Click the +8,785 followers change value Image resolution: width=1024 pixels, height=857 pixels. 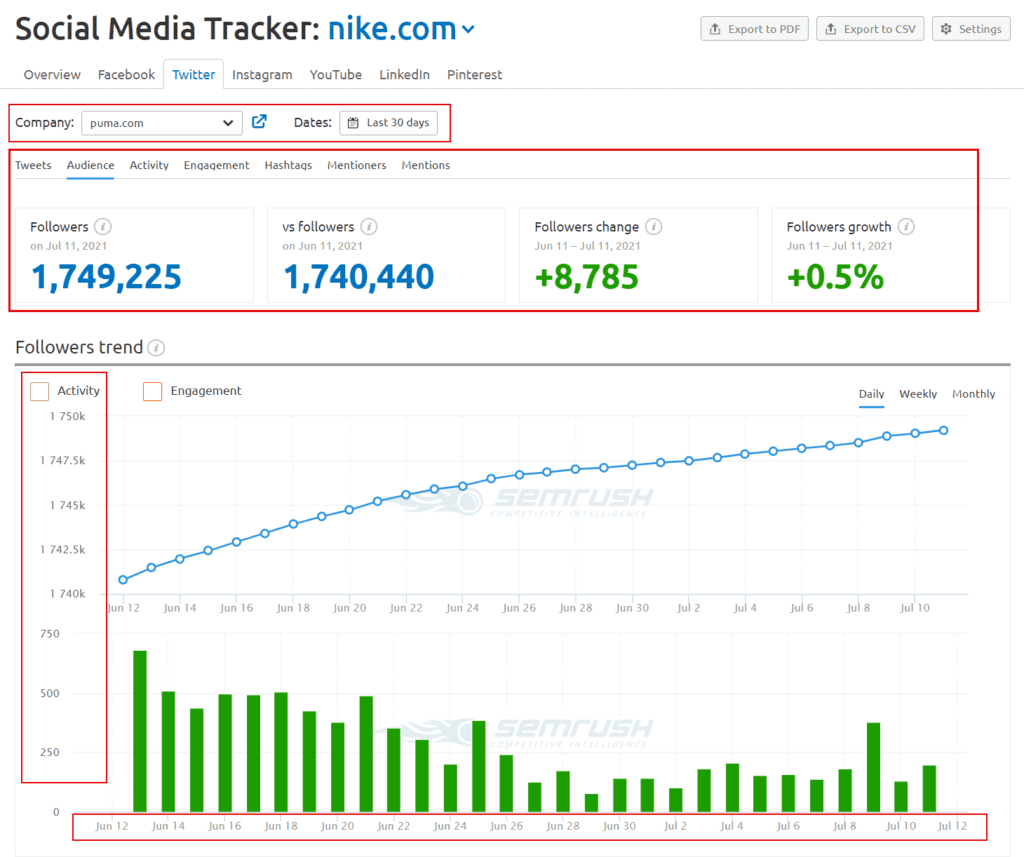586,277
